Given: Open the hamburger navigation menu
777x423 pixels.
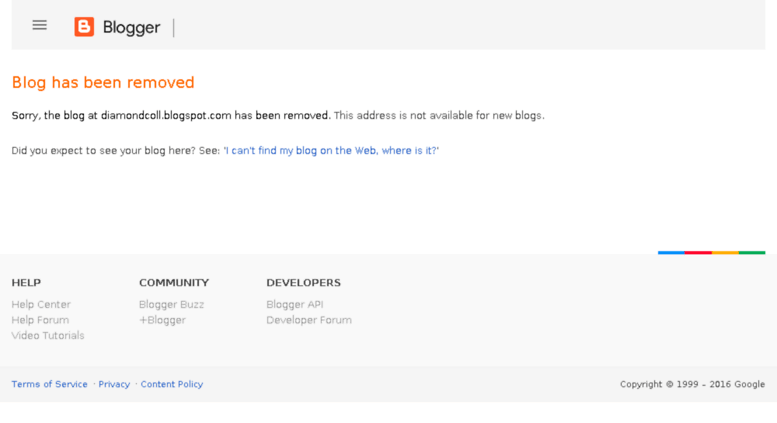Looking at the screenshot, I should pos(40,25).
